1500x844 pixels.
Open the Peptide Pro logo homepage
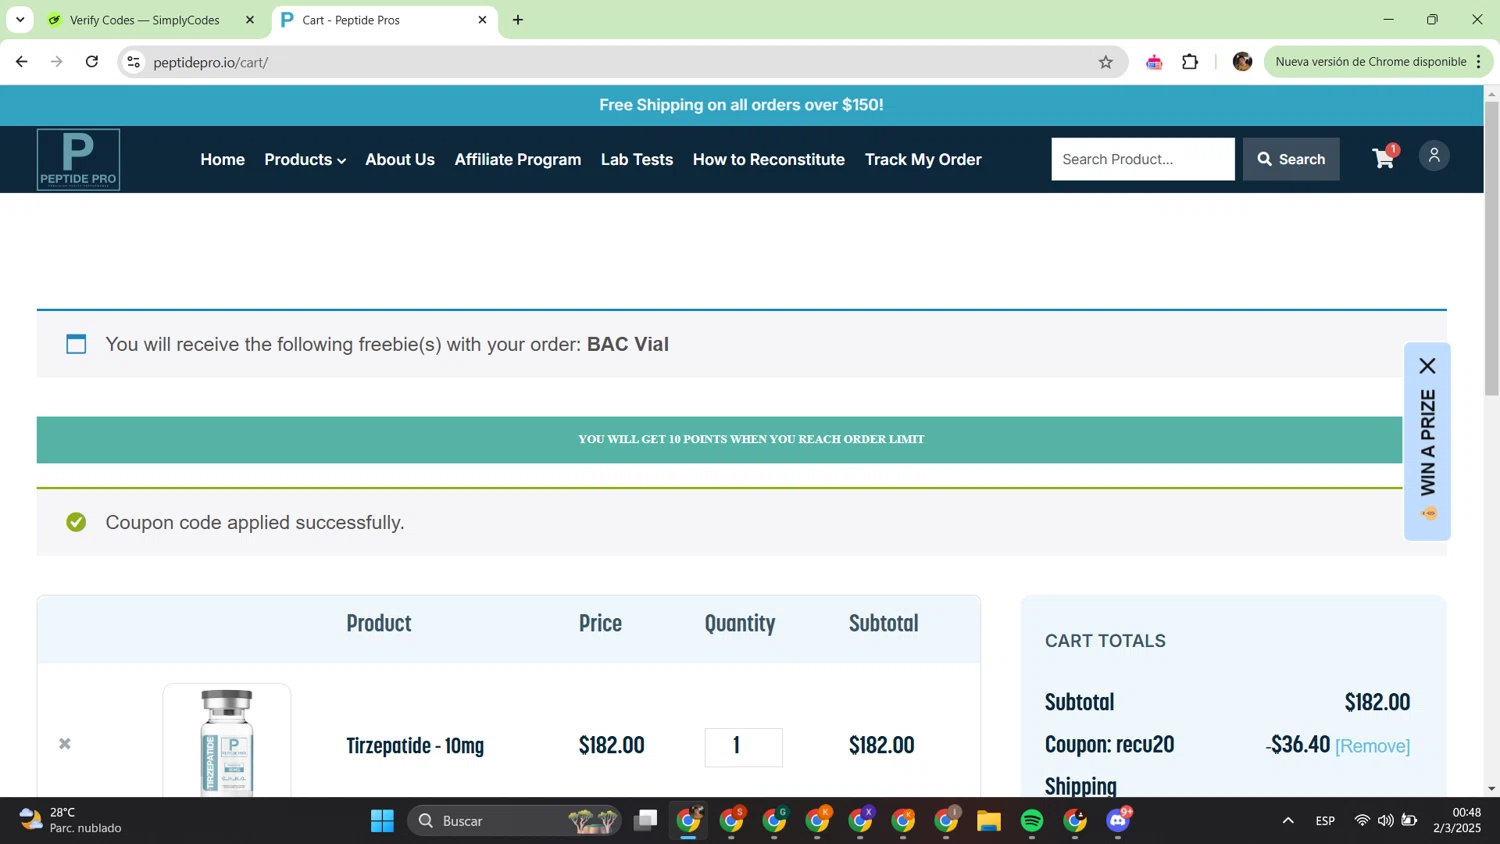coord(78,159)
